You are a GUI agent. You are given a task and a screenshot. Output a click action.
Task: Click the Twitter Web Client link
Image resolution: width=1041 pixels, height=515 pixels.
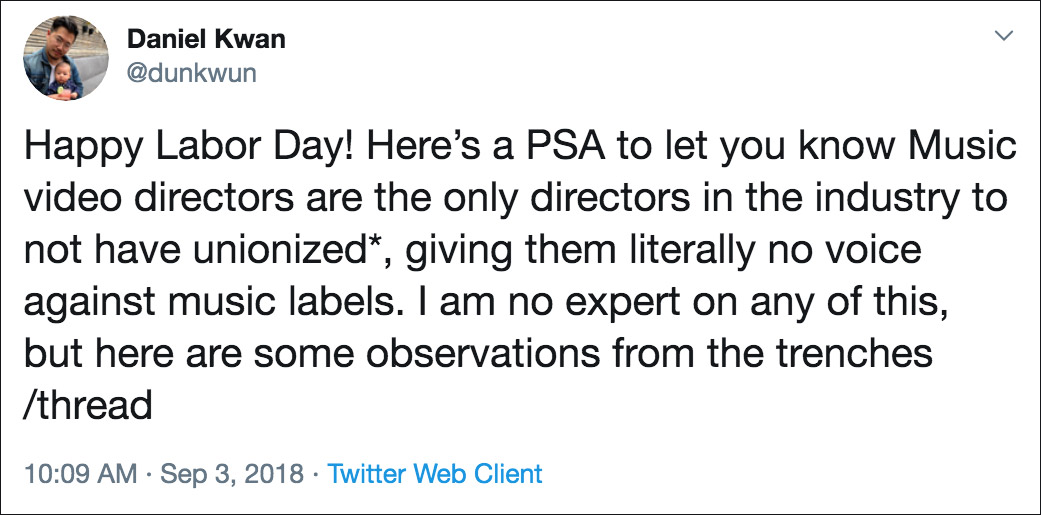pyautogui.click(x=435, y=473)
